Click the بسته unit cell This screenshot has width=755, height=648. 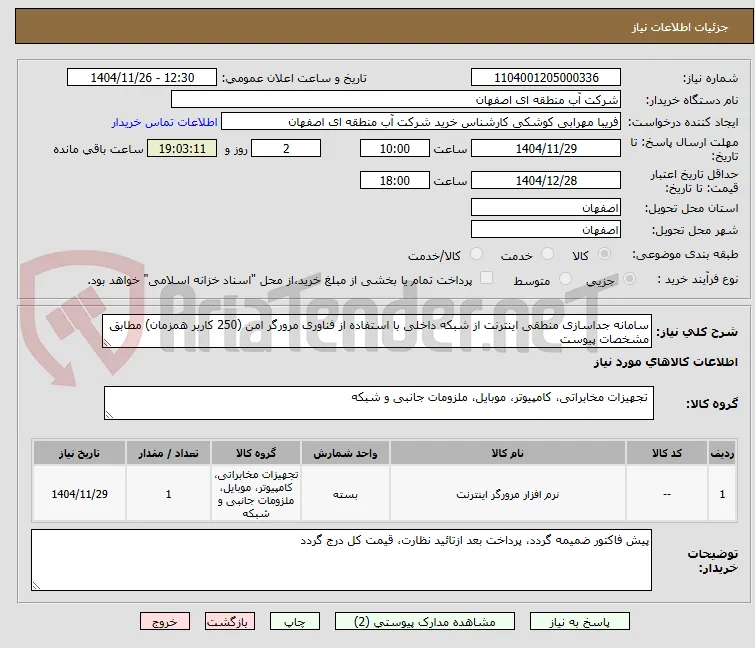tap(346, 494)
